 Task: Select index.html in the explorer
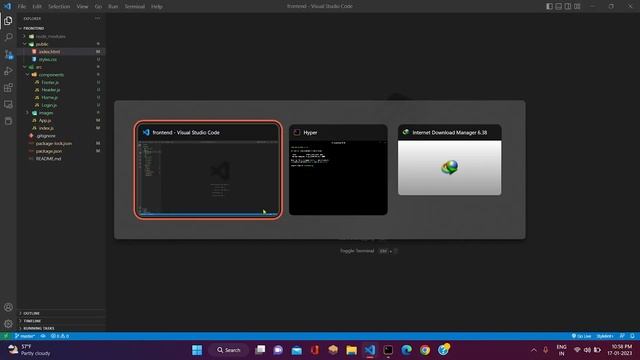pos(49,52)
